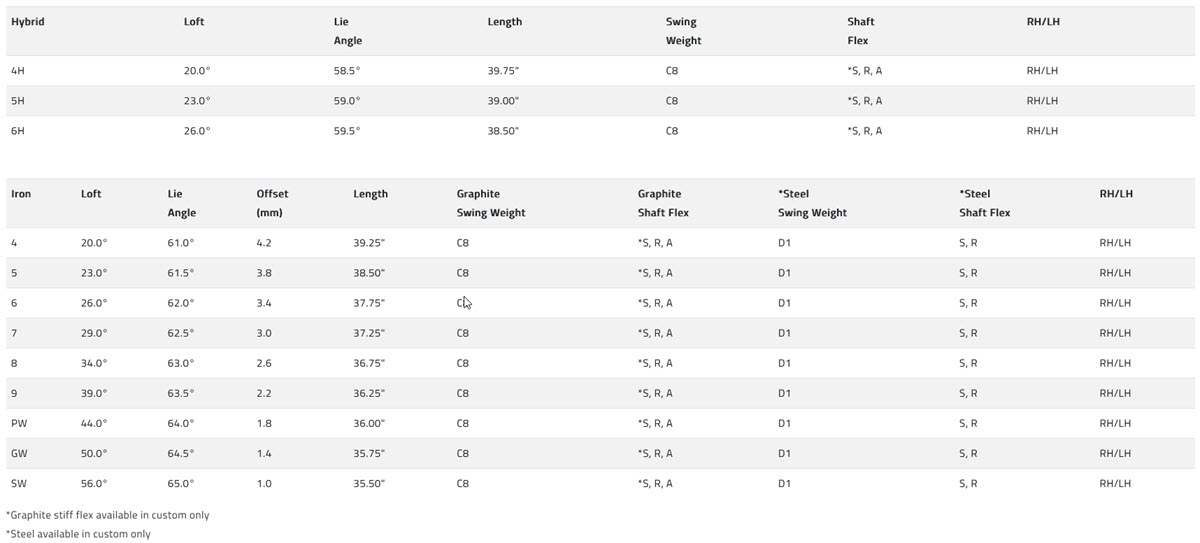
Task: Click the graphite stiff flex footnote text
Action: coord(108,515)
